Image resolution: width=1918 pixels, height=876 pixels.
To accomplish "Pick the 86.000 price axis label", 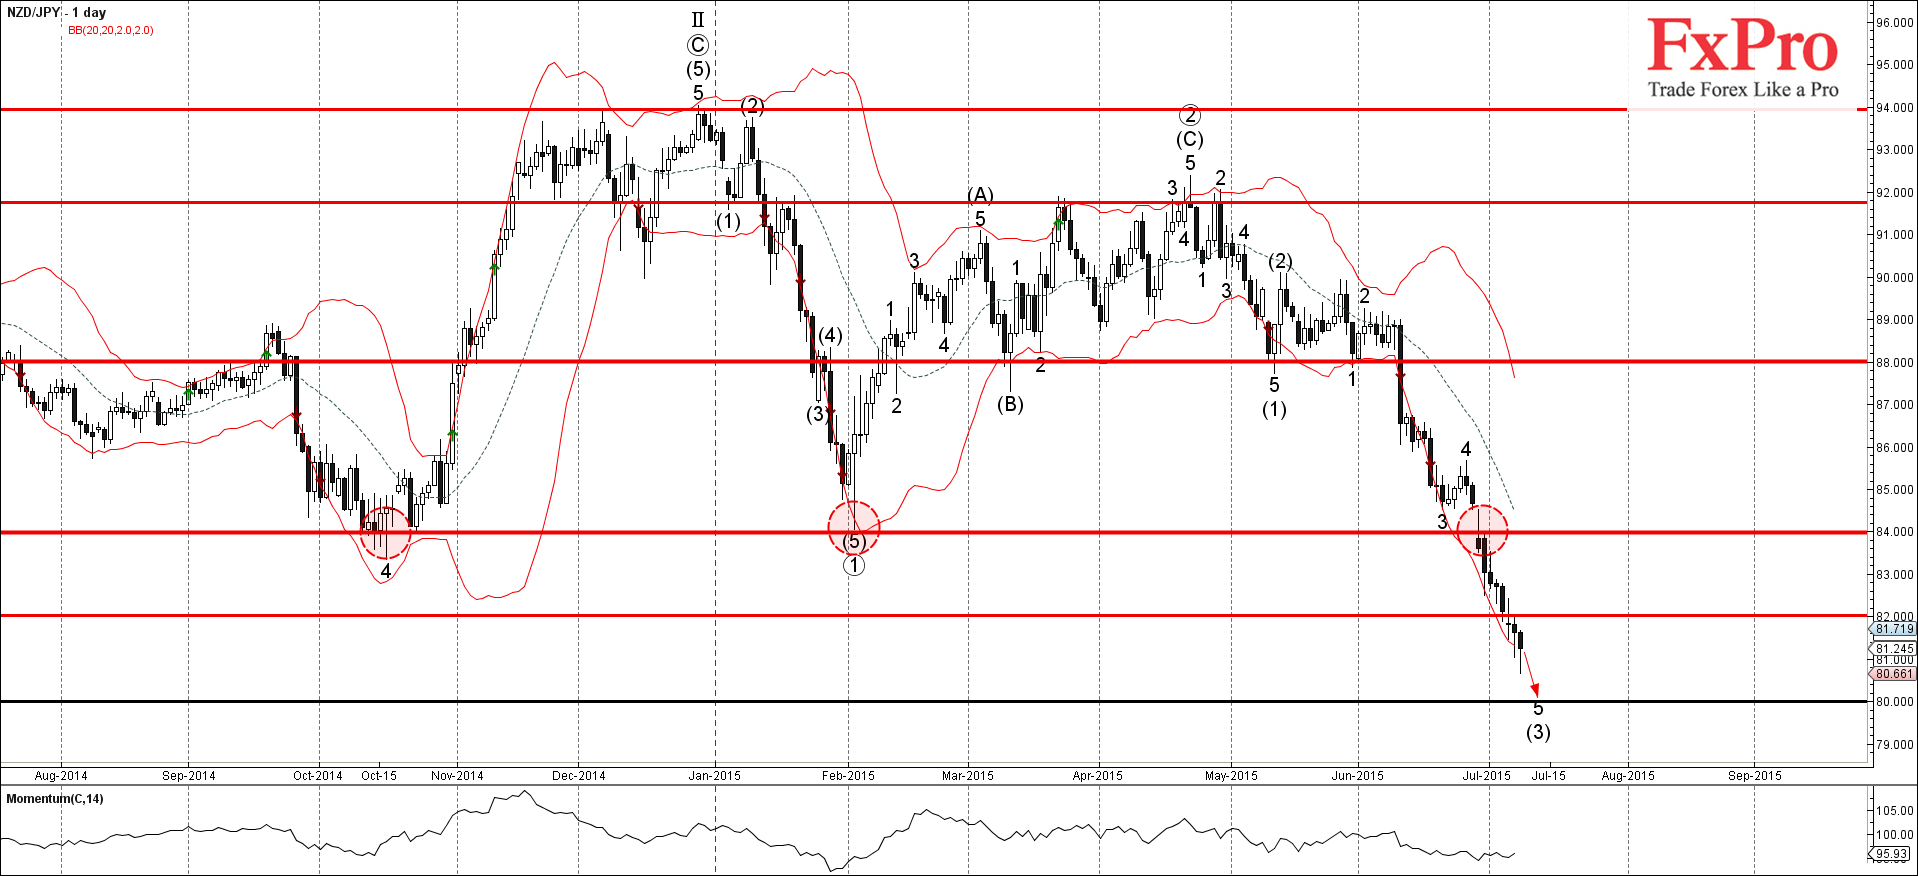I will [x=1895, y=448].
